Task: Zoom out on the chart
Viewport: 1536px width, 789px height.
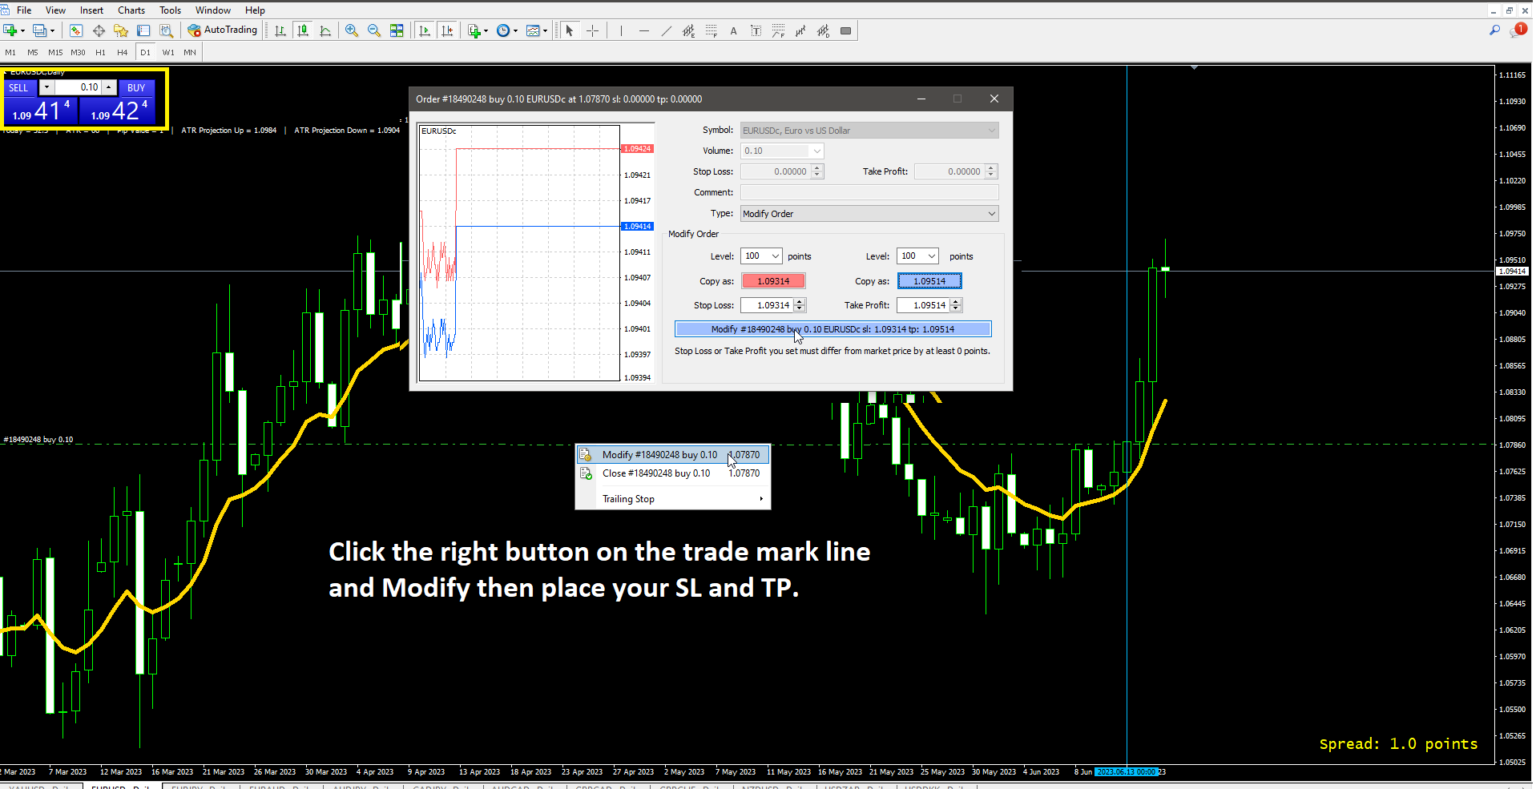Action: 373,30
